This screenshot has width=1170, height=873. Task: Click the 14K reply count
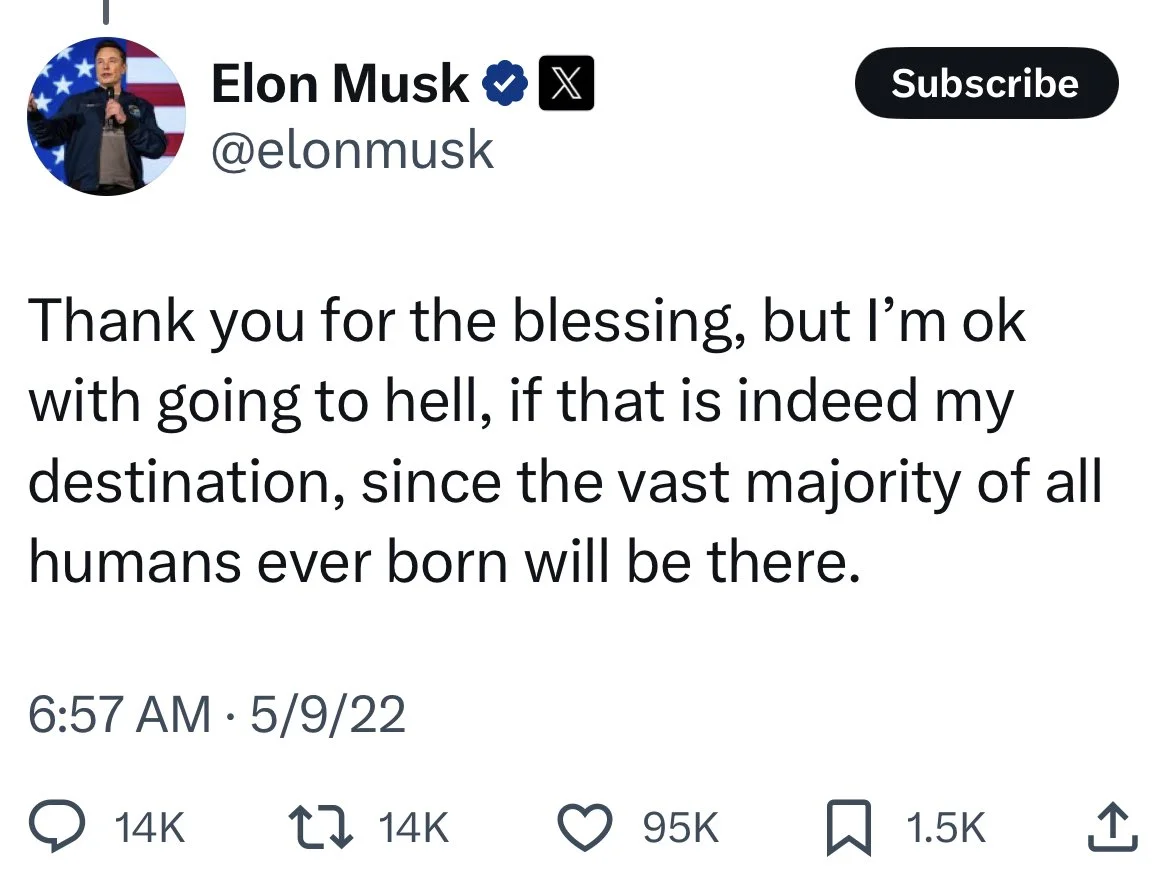150,828
